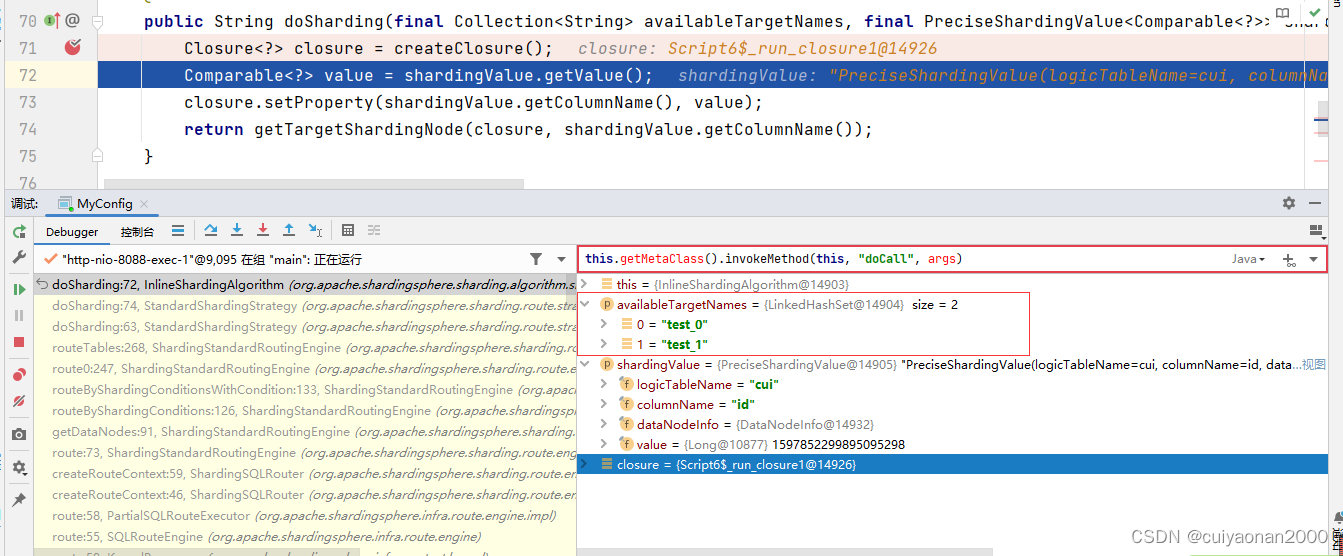
Task: Click the camera thread dump icon
Action: (19, 434)
